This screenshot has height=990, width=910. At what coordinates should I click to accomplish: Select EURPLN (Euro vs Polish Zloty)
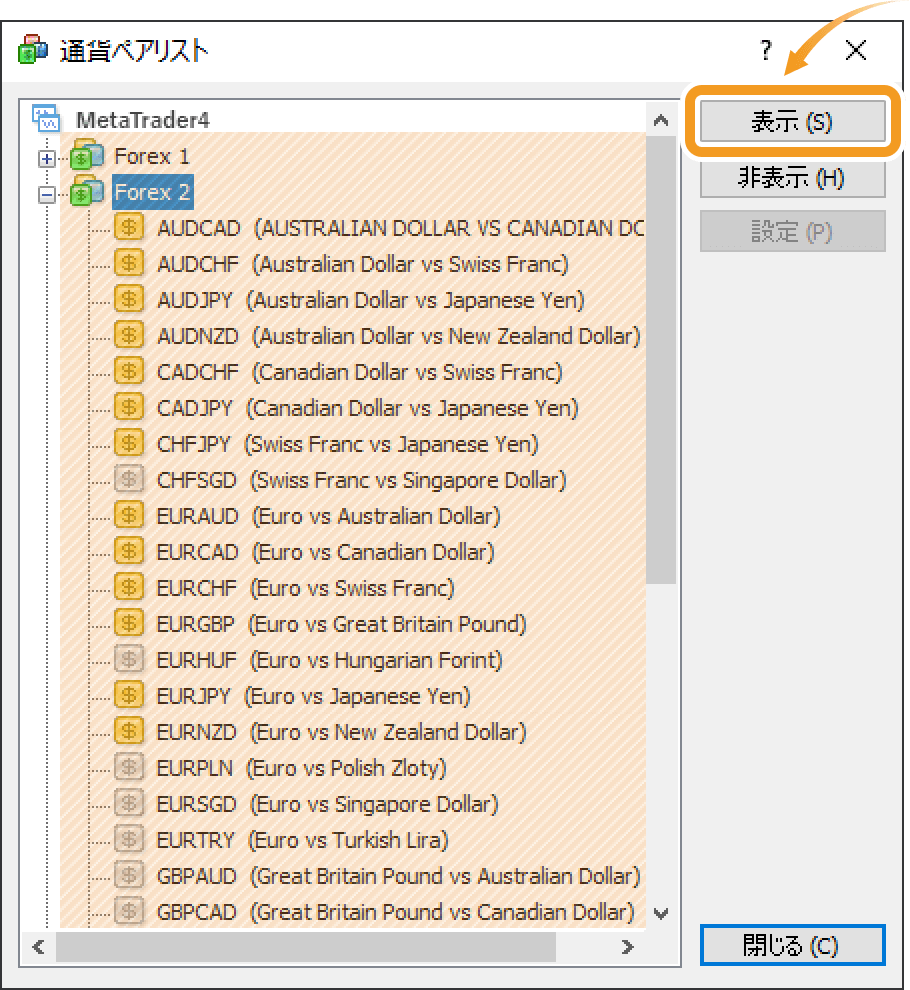point(302,768)
